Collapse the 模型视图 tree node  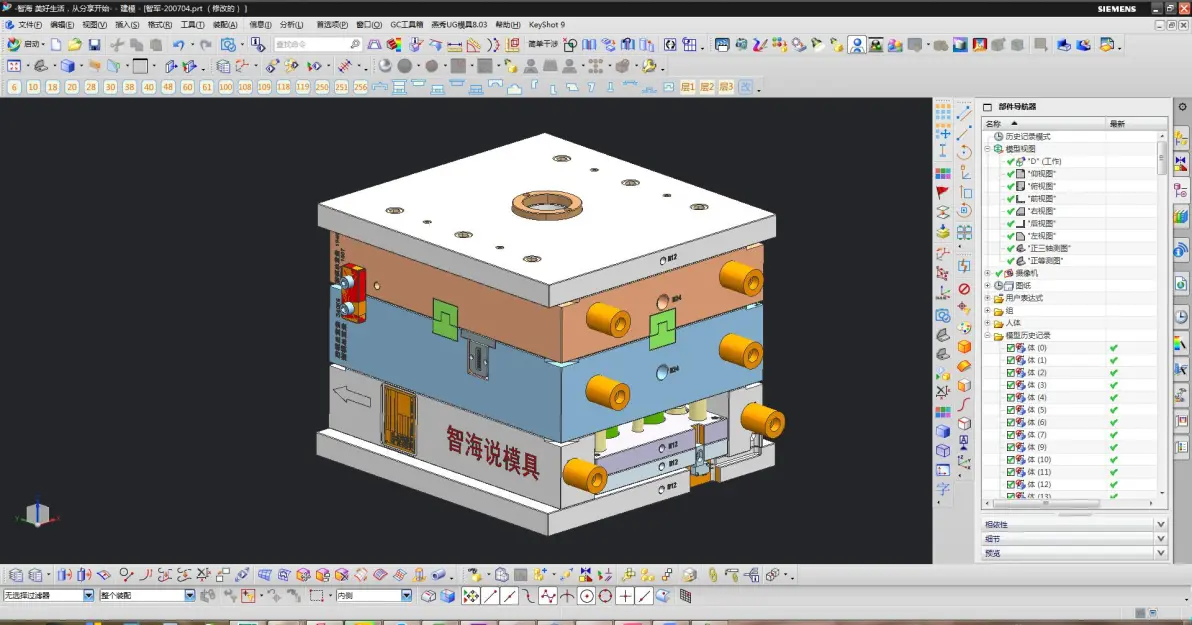coord(988,149)
